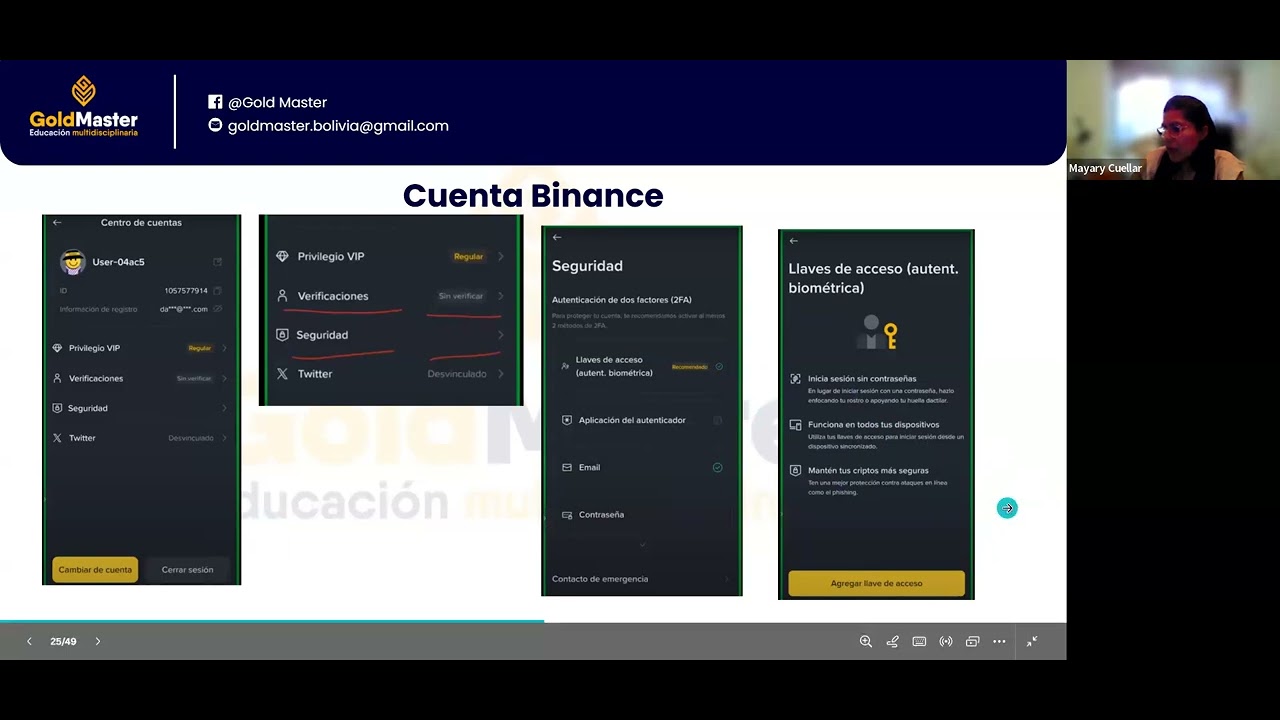Viewport: 1280px width, 720px height.
Task: Click the live broadcast icon
Action: pyautogui.click(x=946, y=641)
